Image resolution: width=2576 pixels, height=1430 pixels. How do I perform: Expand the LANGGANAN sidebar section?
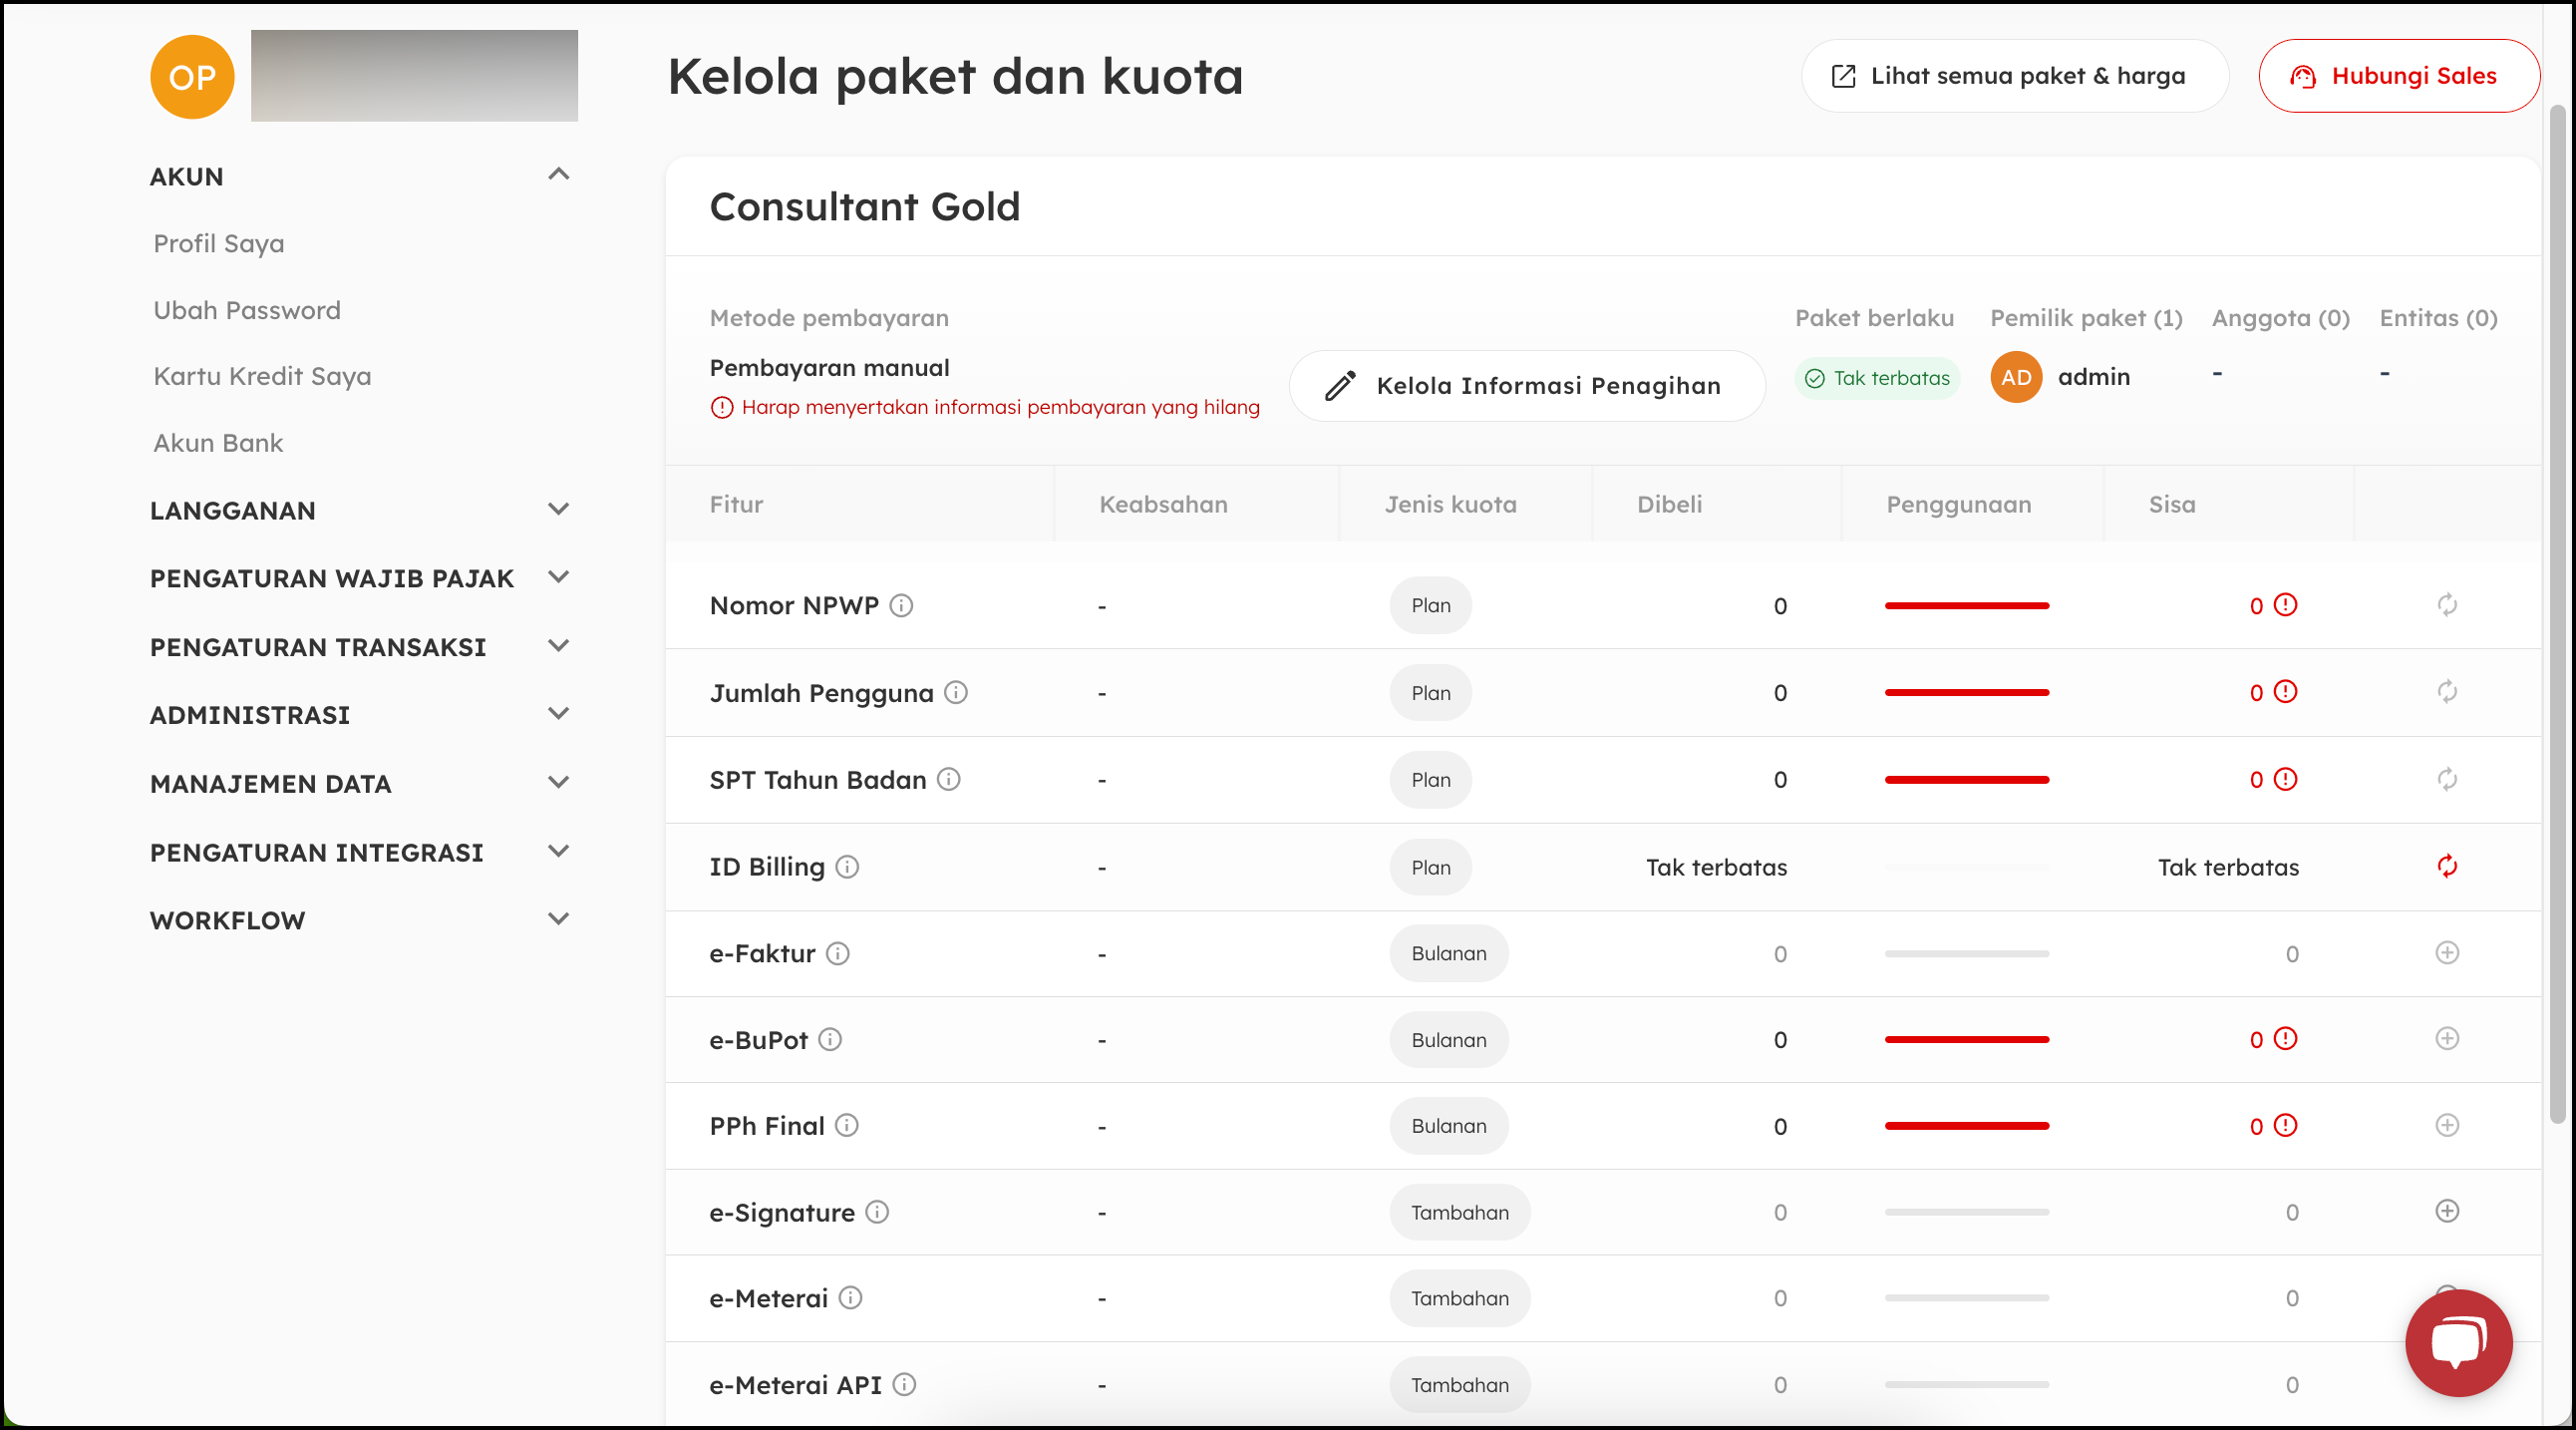click(558, 509)
